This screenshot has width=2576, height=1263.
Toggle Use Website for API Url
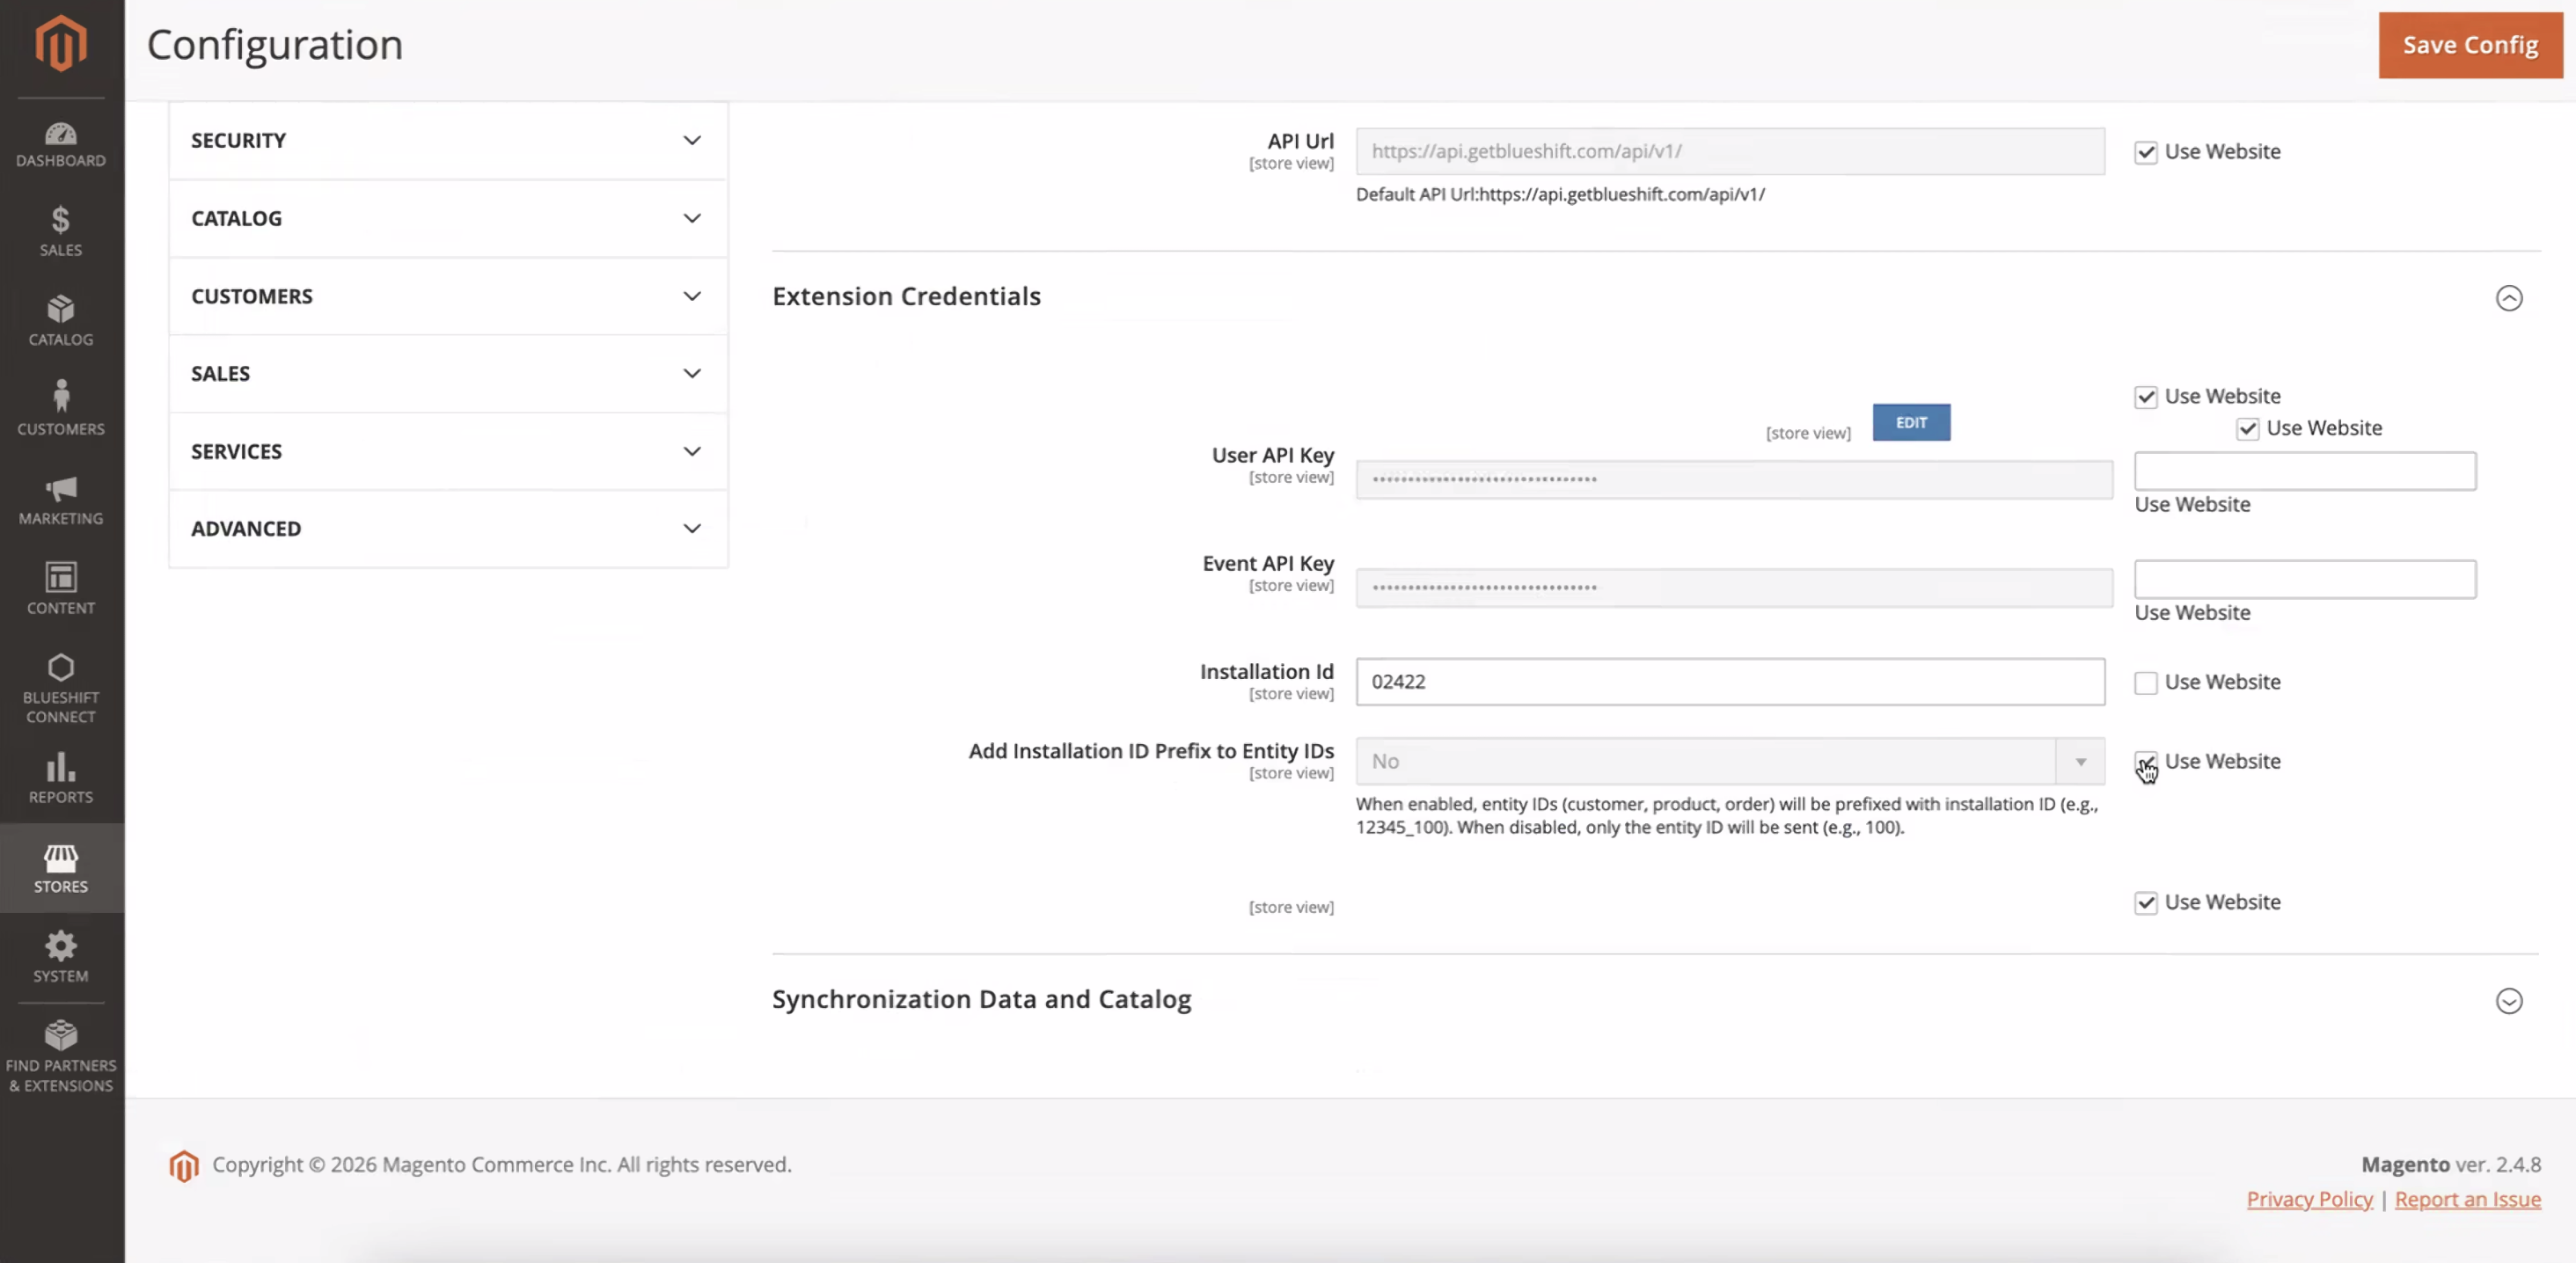[x=2146, y=152]
